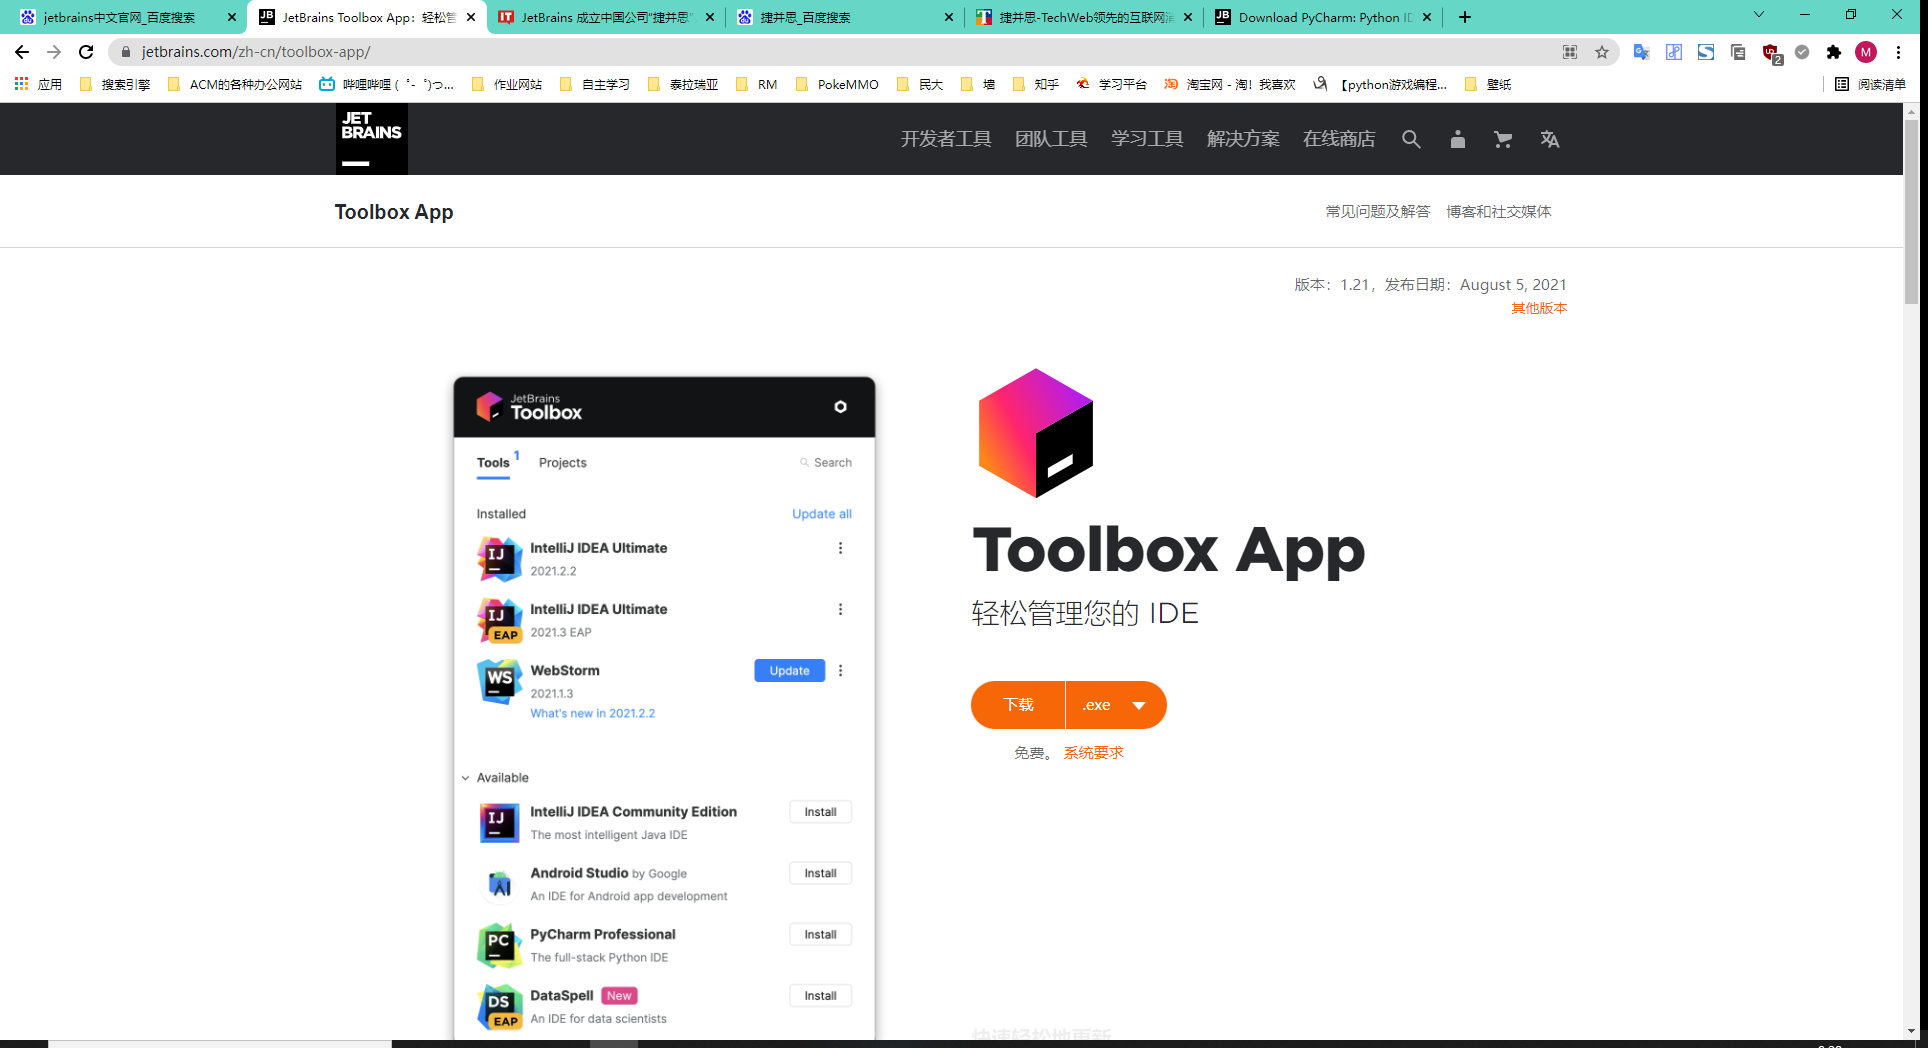Open the browser extensions puzzle icon
Viewport: 1928px width, 1048px height.
pyautogui.click(x=1834, y=52)
